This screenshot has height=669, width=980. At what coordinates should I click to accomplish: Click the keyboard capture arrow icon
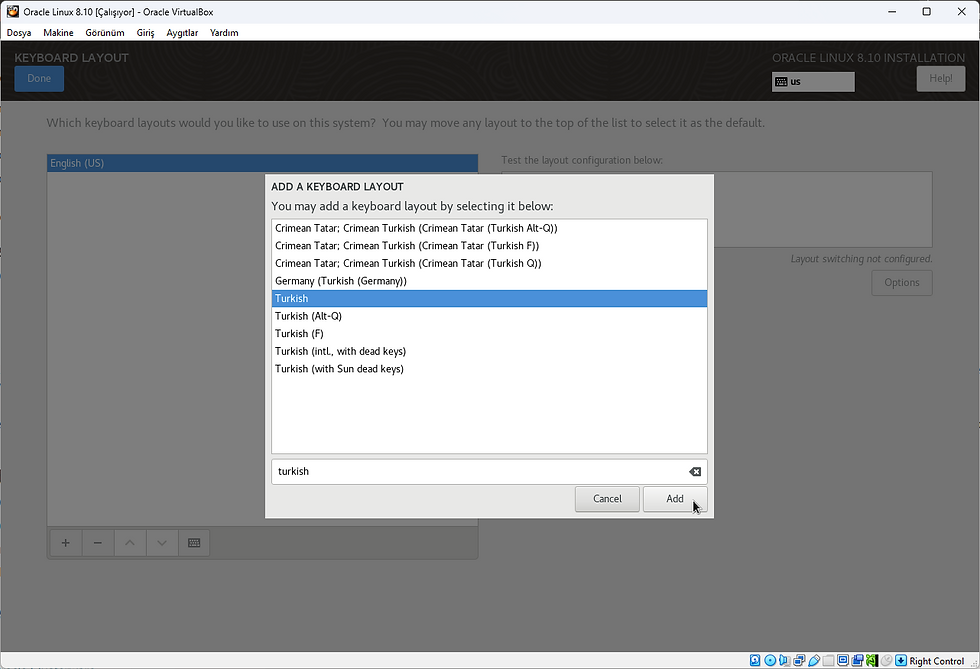[x=901, y=660]
